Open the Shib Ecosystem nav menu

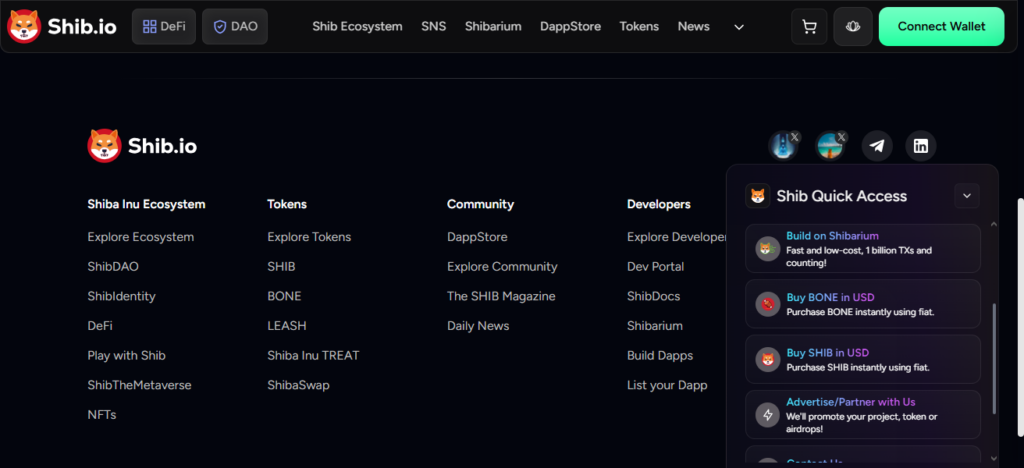[357, 27]
